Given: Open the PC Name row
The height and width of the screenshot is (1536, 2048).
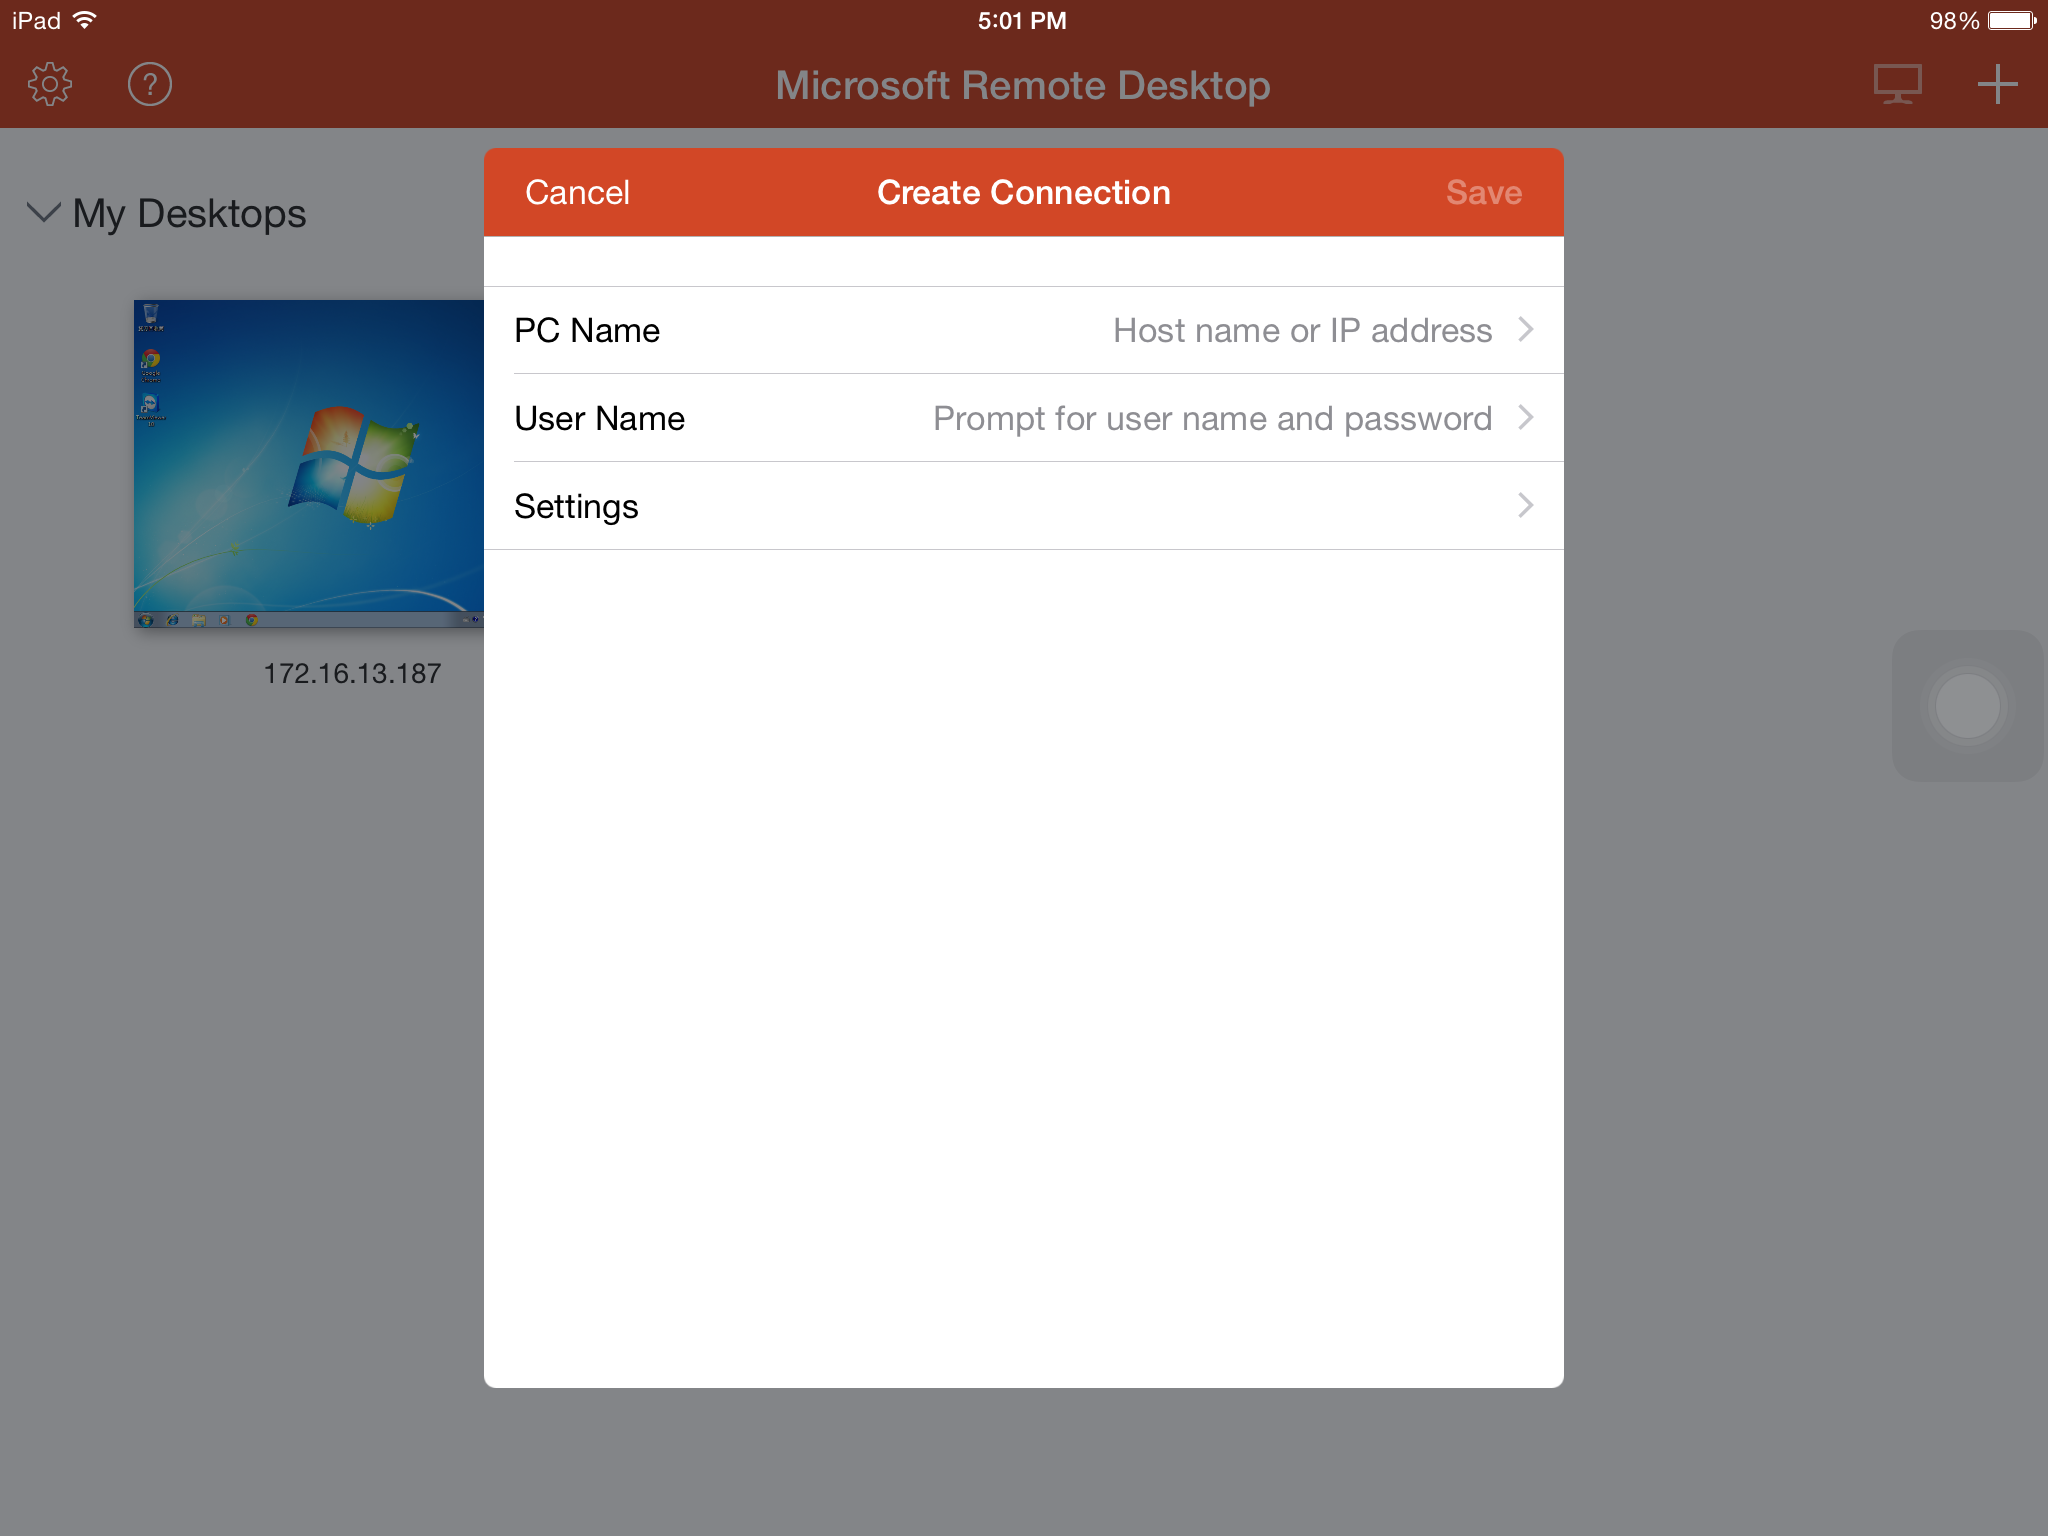Looking at the screenshot, I should 1024,330.
